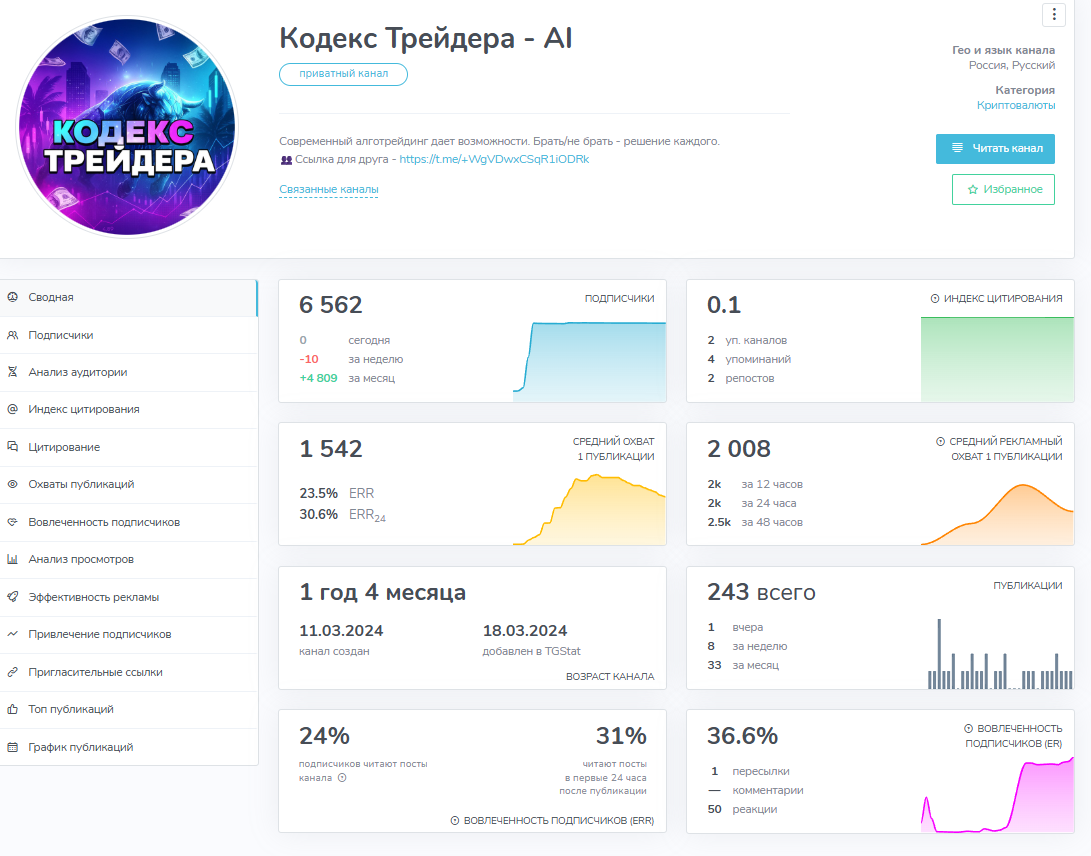Select Цитирование menu item
This screenshot has width=1091, height=856.
click(129, 447)
